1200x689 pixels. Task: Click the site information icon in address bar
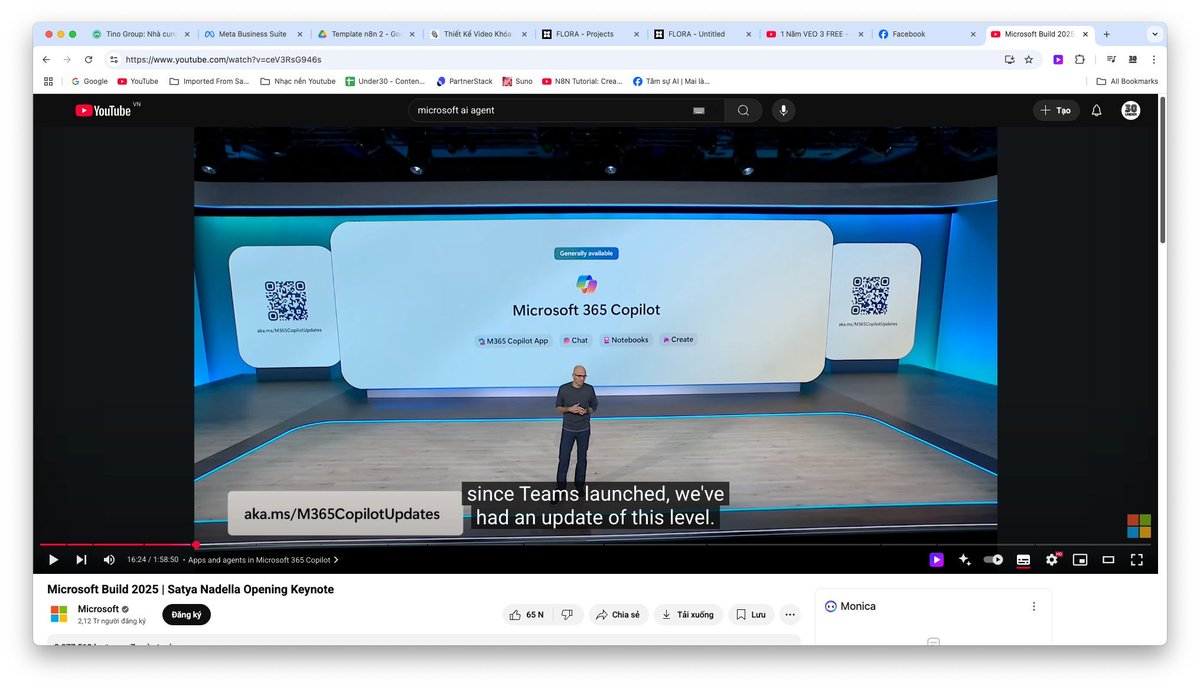113,59
